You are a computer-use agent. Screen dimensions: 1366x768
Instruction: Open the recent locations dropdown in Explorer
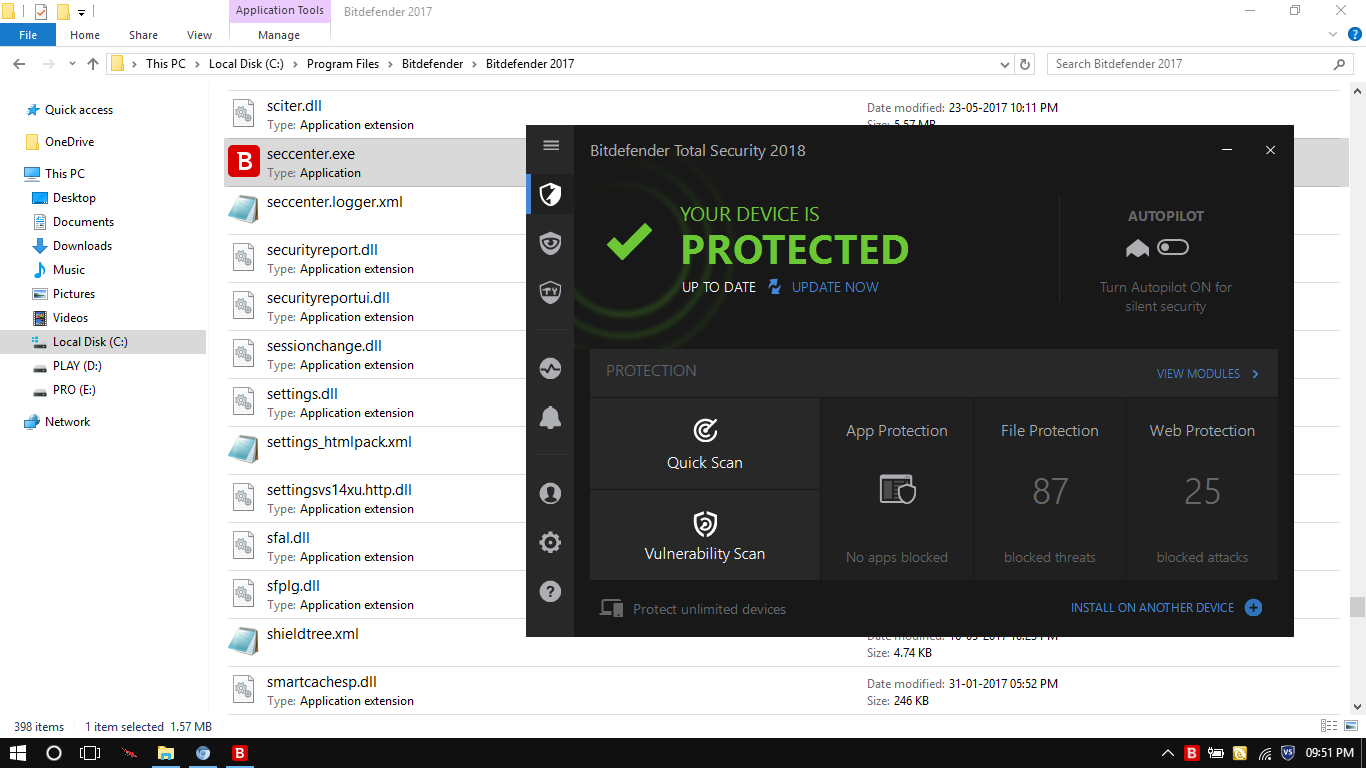(x=72, y=64)
